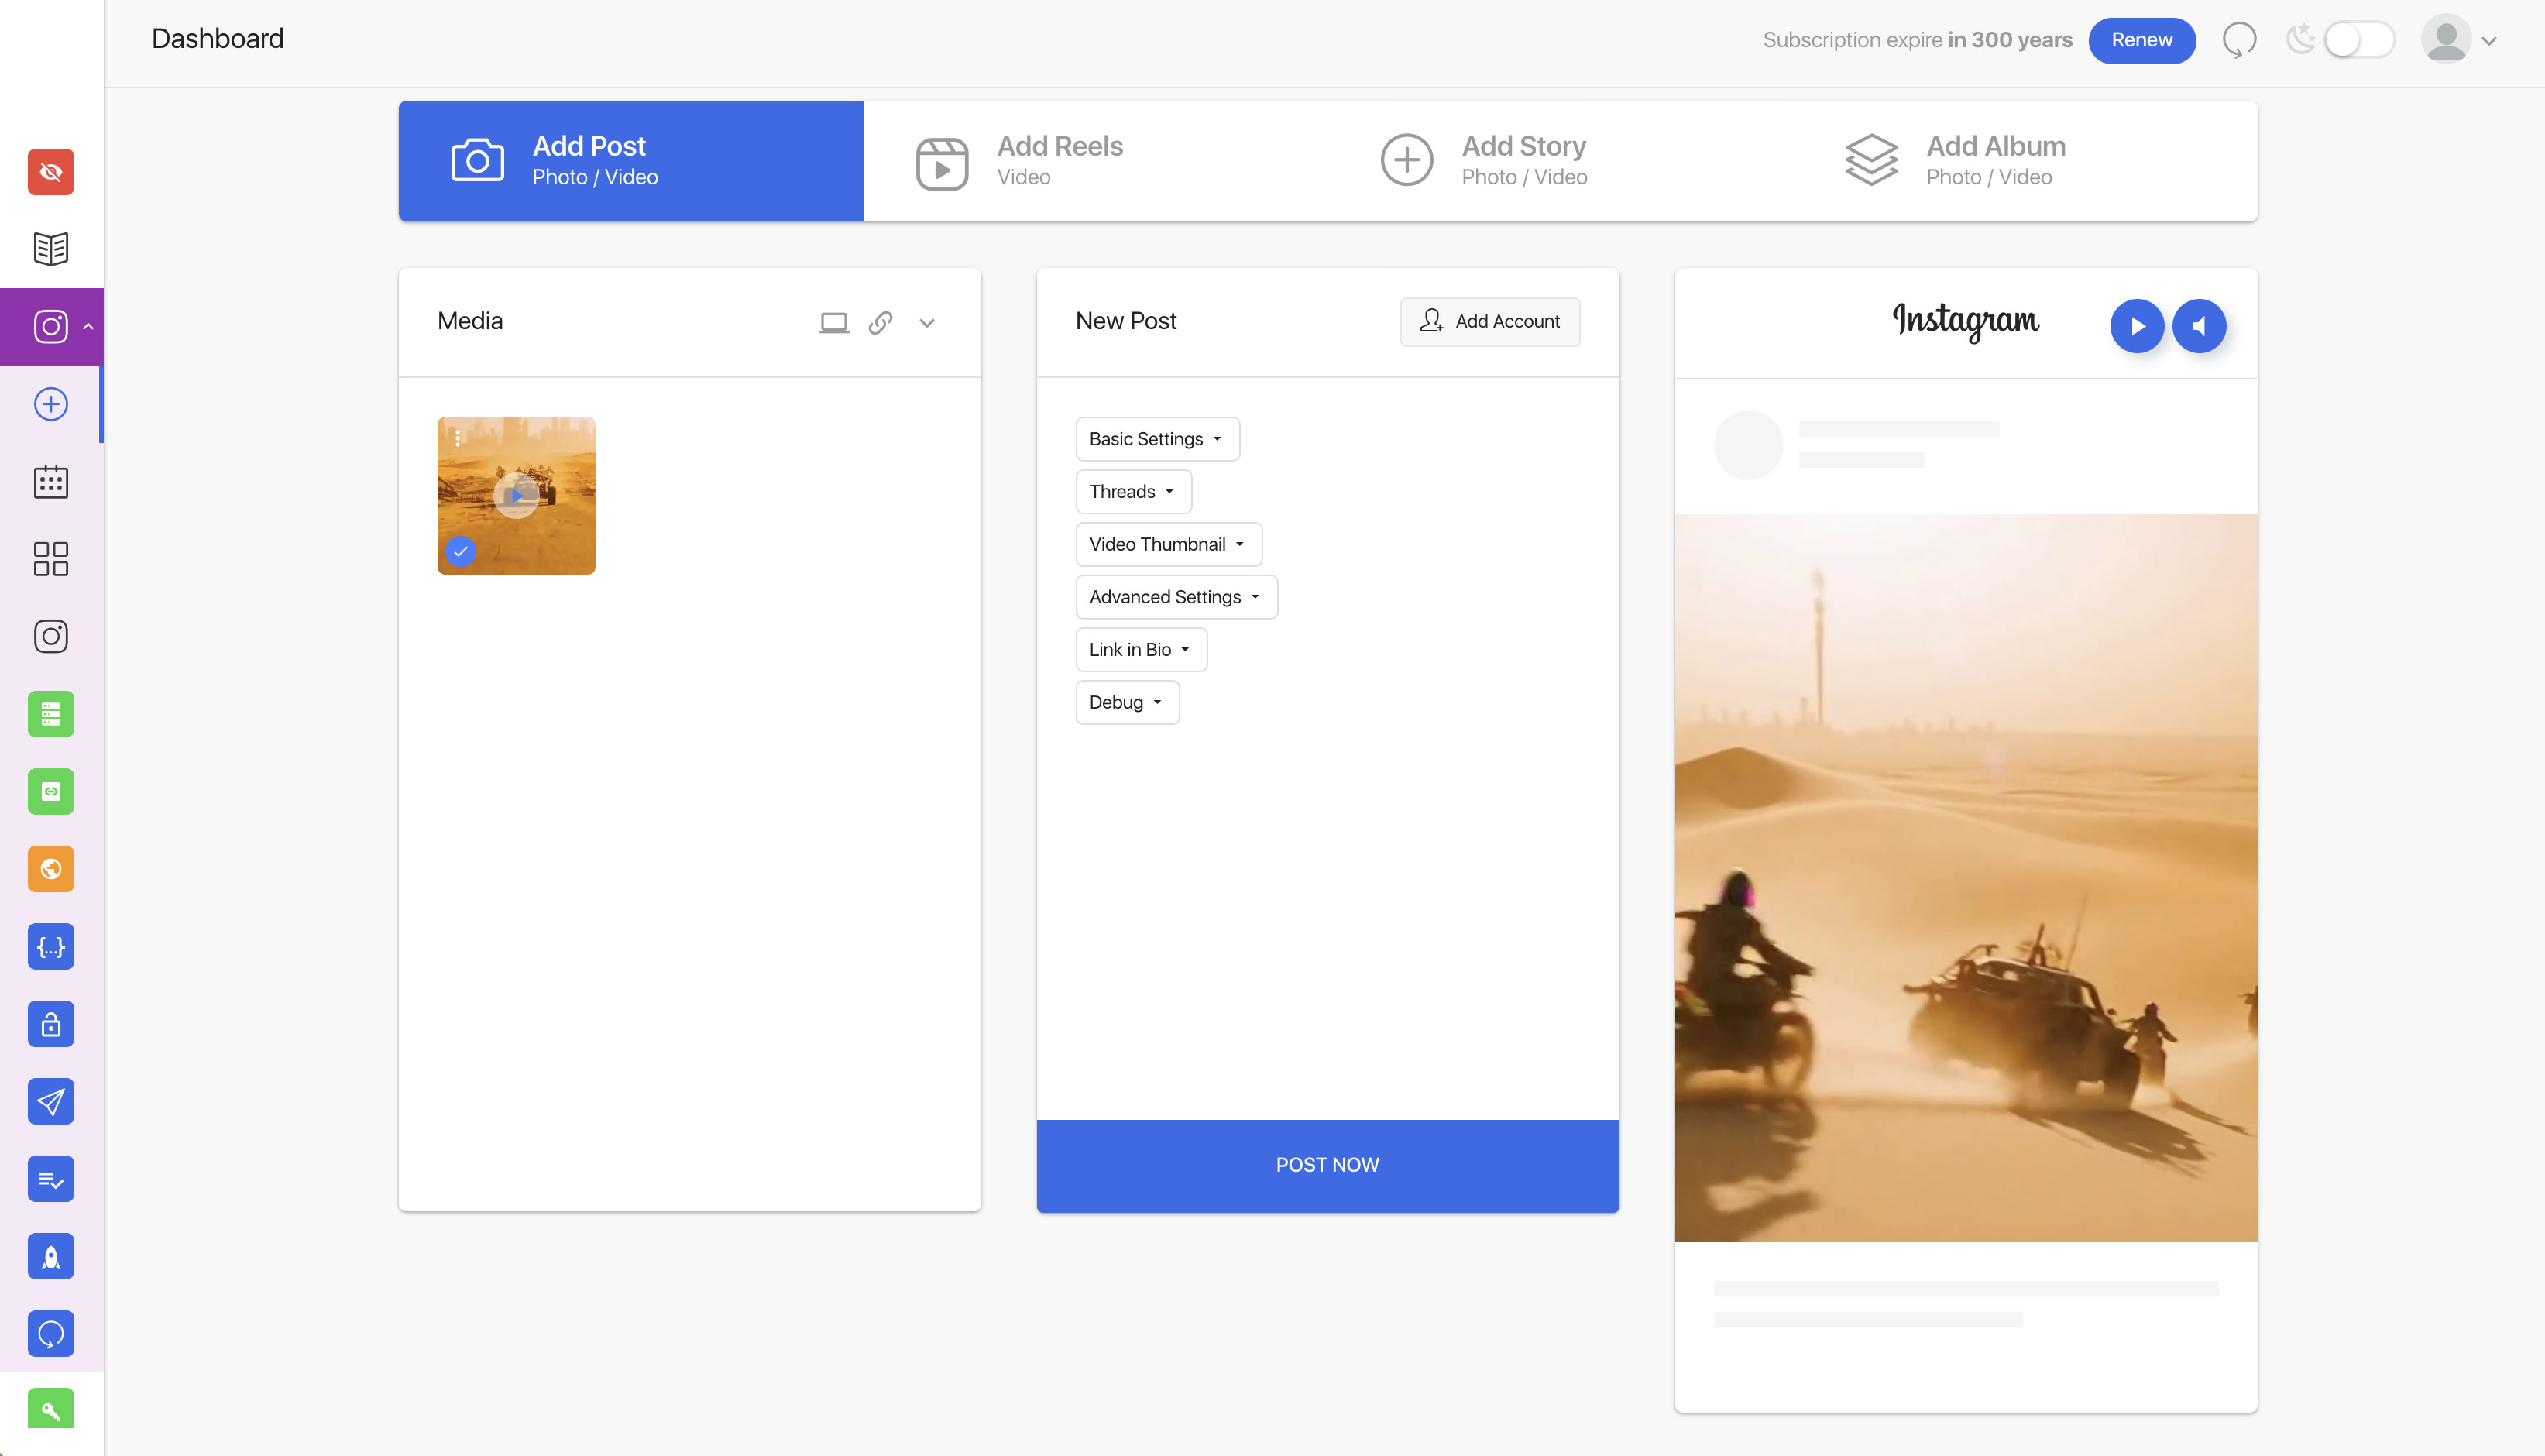The width and height of the screenshot is (2545, 1456).
Task: Play the Instagram preview video
Action: click(x=2137, y=326)
